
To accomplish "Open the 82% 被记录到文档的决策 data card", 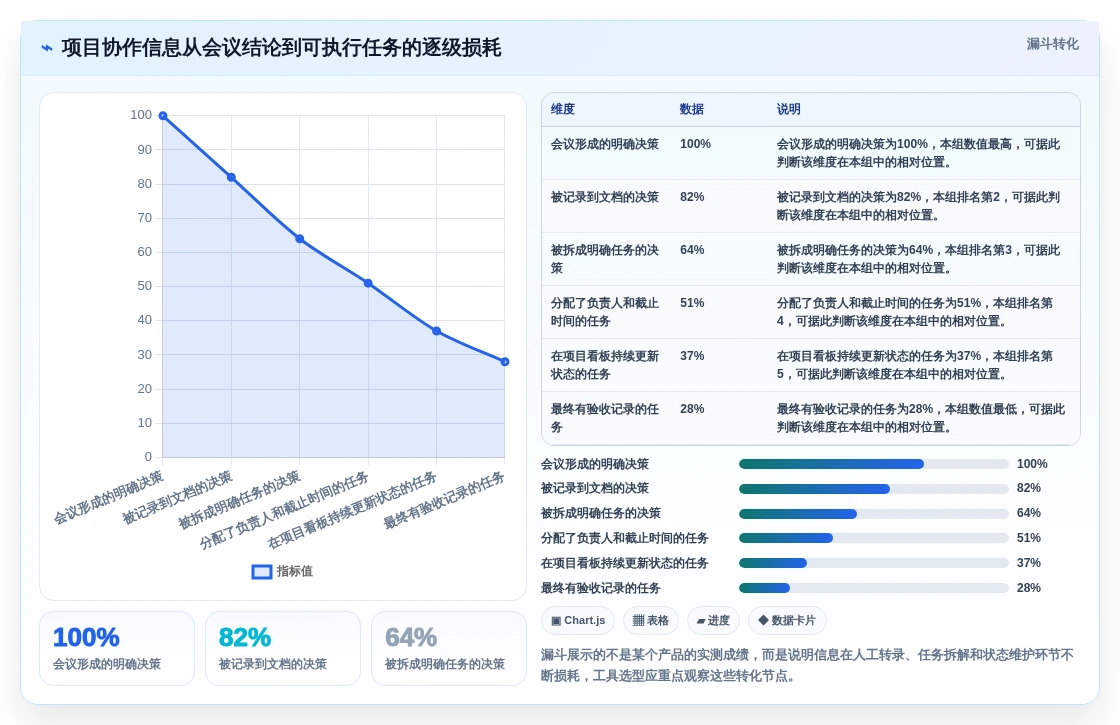I will 283,649.
